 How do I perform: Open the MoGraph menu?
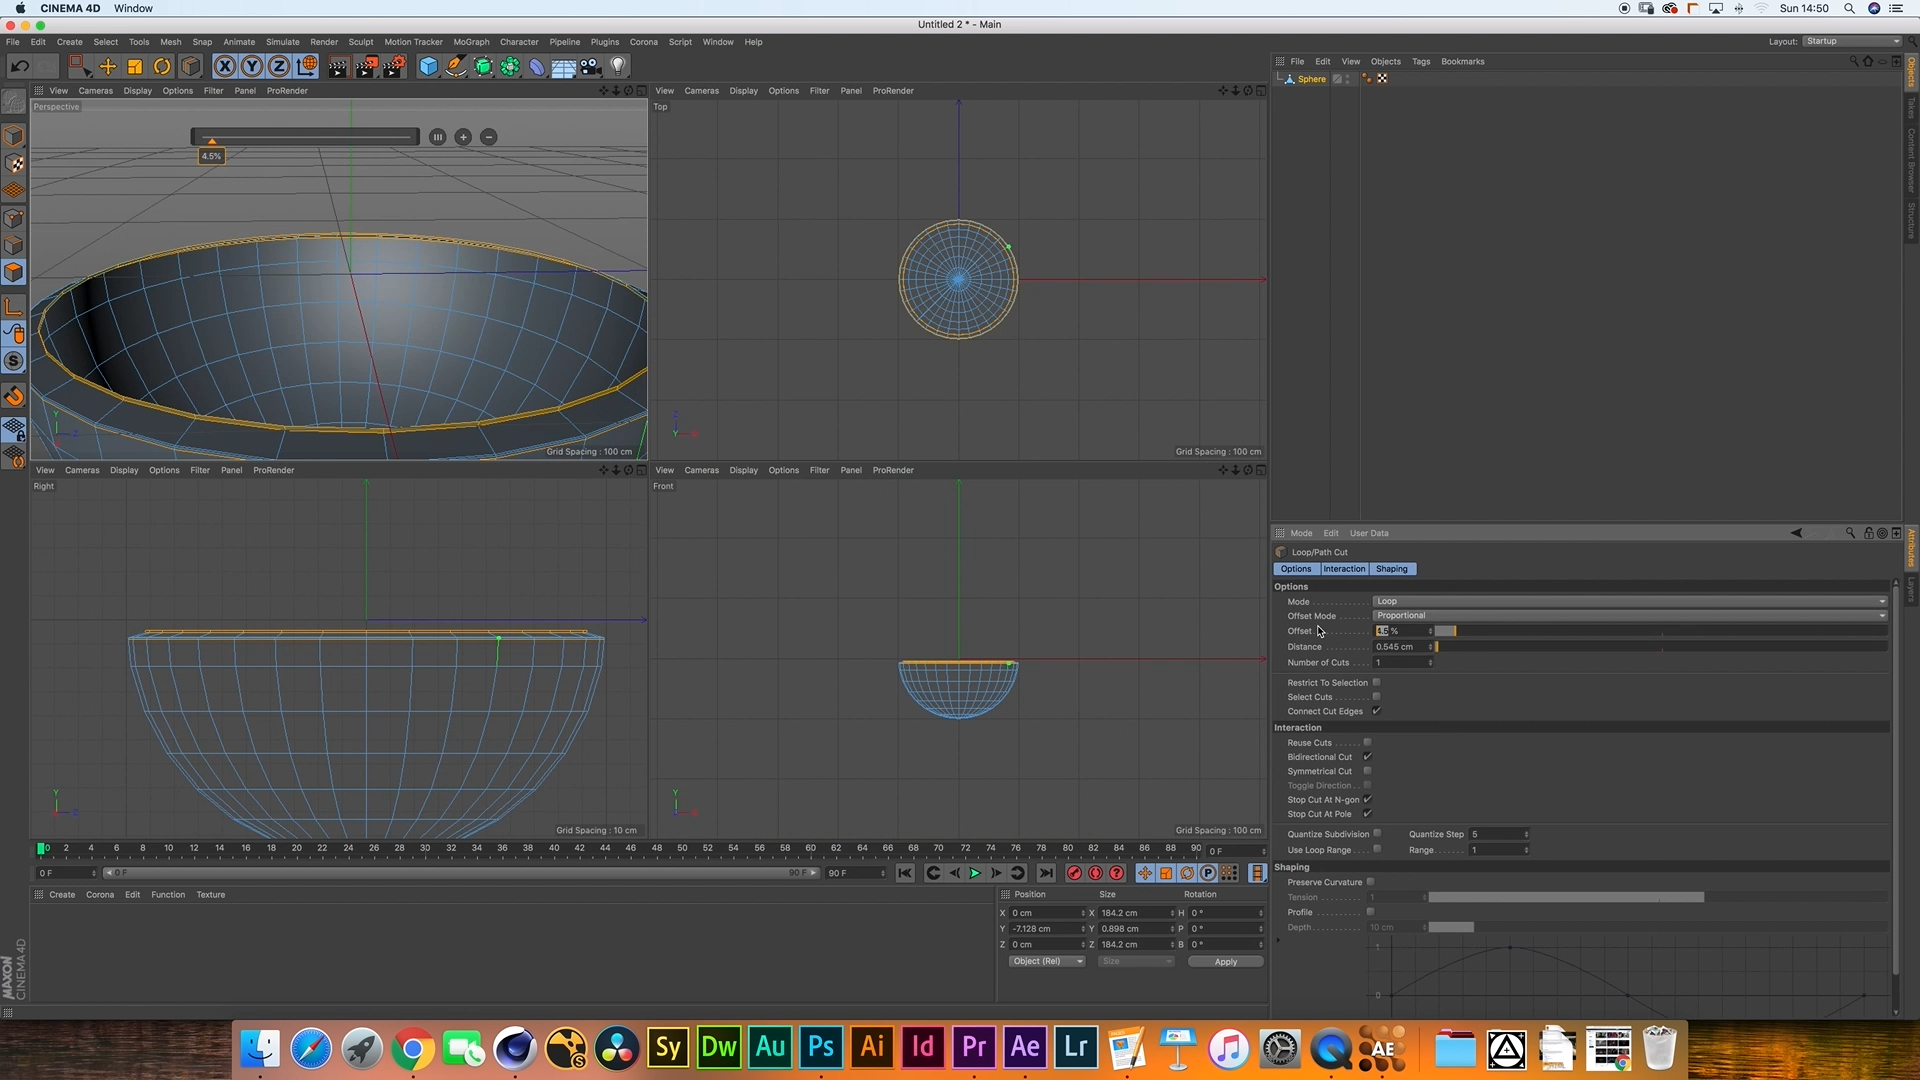click(x=471, y=42)
